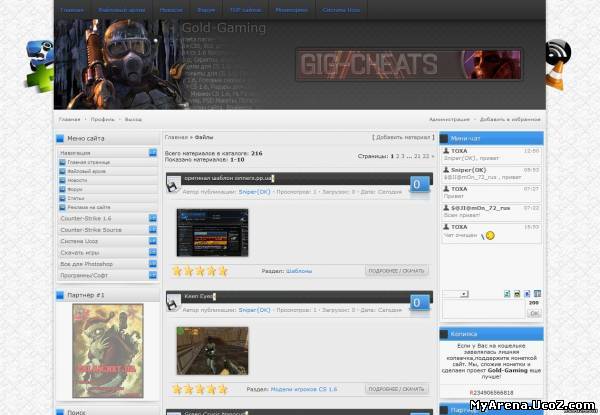Click Добавить в избранное
Image resolution: width=600 pixels, height=415 pixels.
[x=510, y=119]
